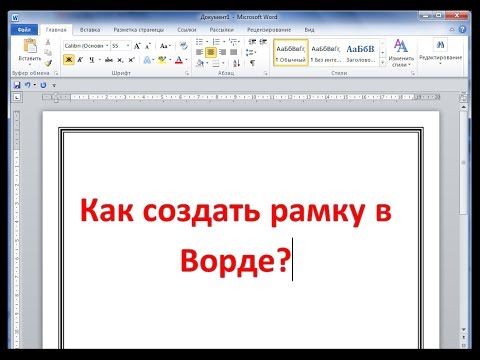This screenshot has width=480, height=360.
Task: Click the Sort A-Z icon
Action: point(236,63)
